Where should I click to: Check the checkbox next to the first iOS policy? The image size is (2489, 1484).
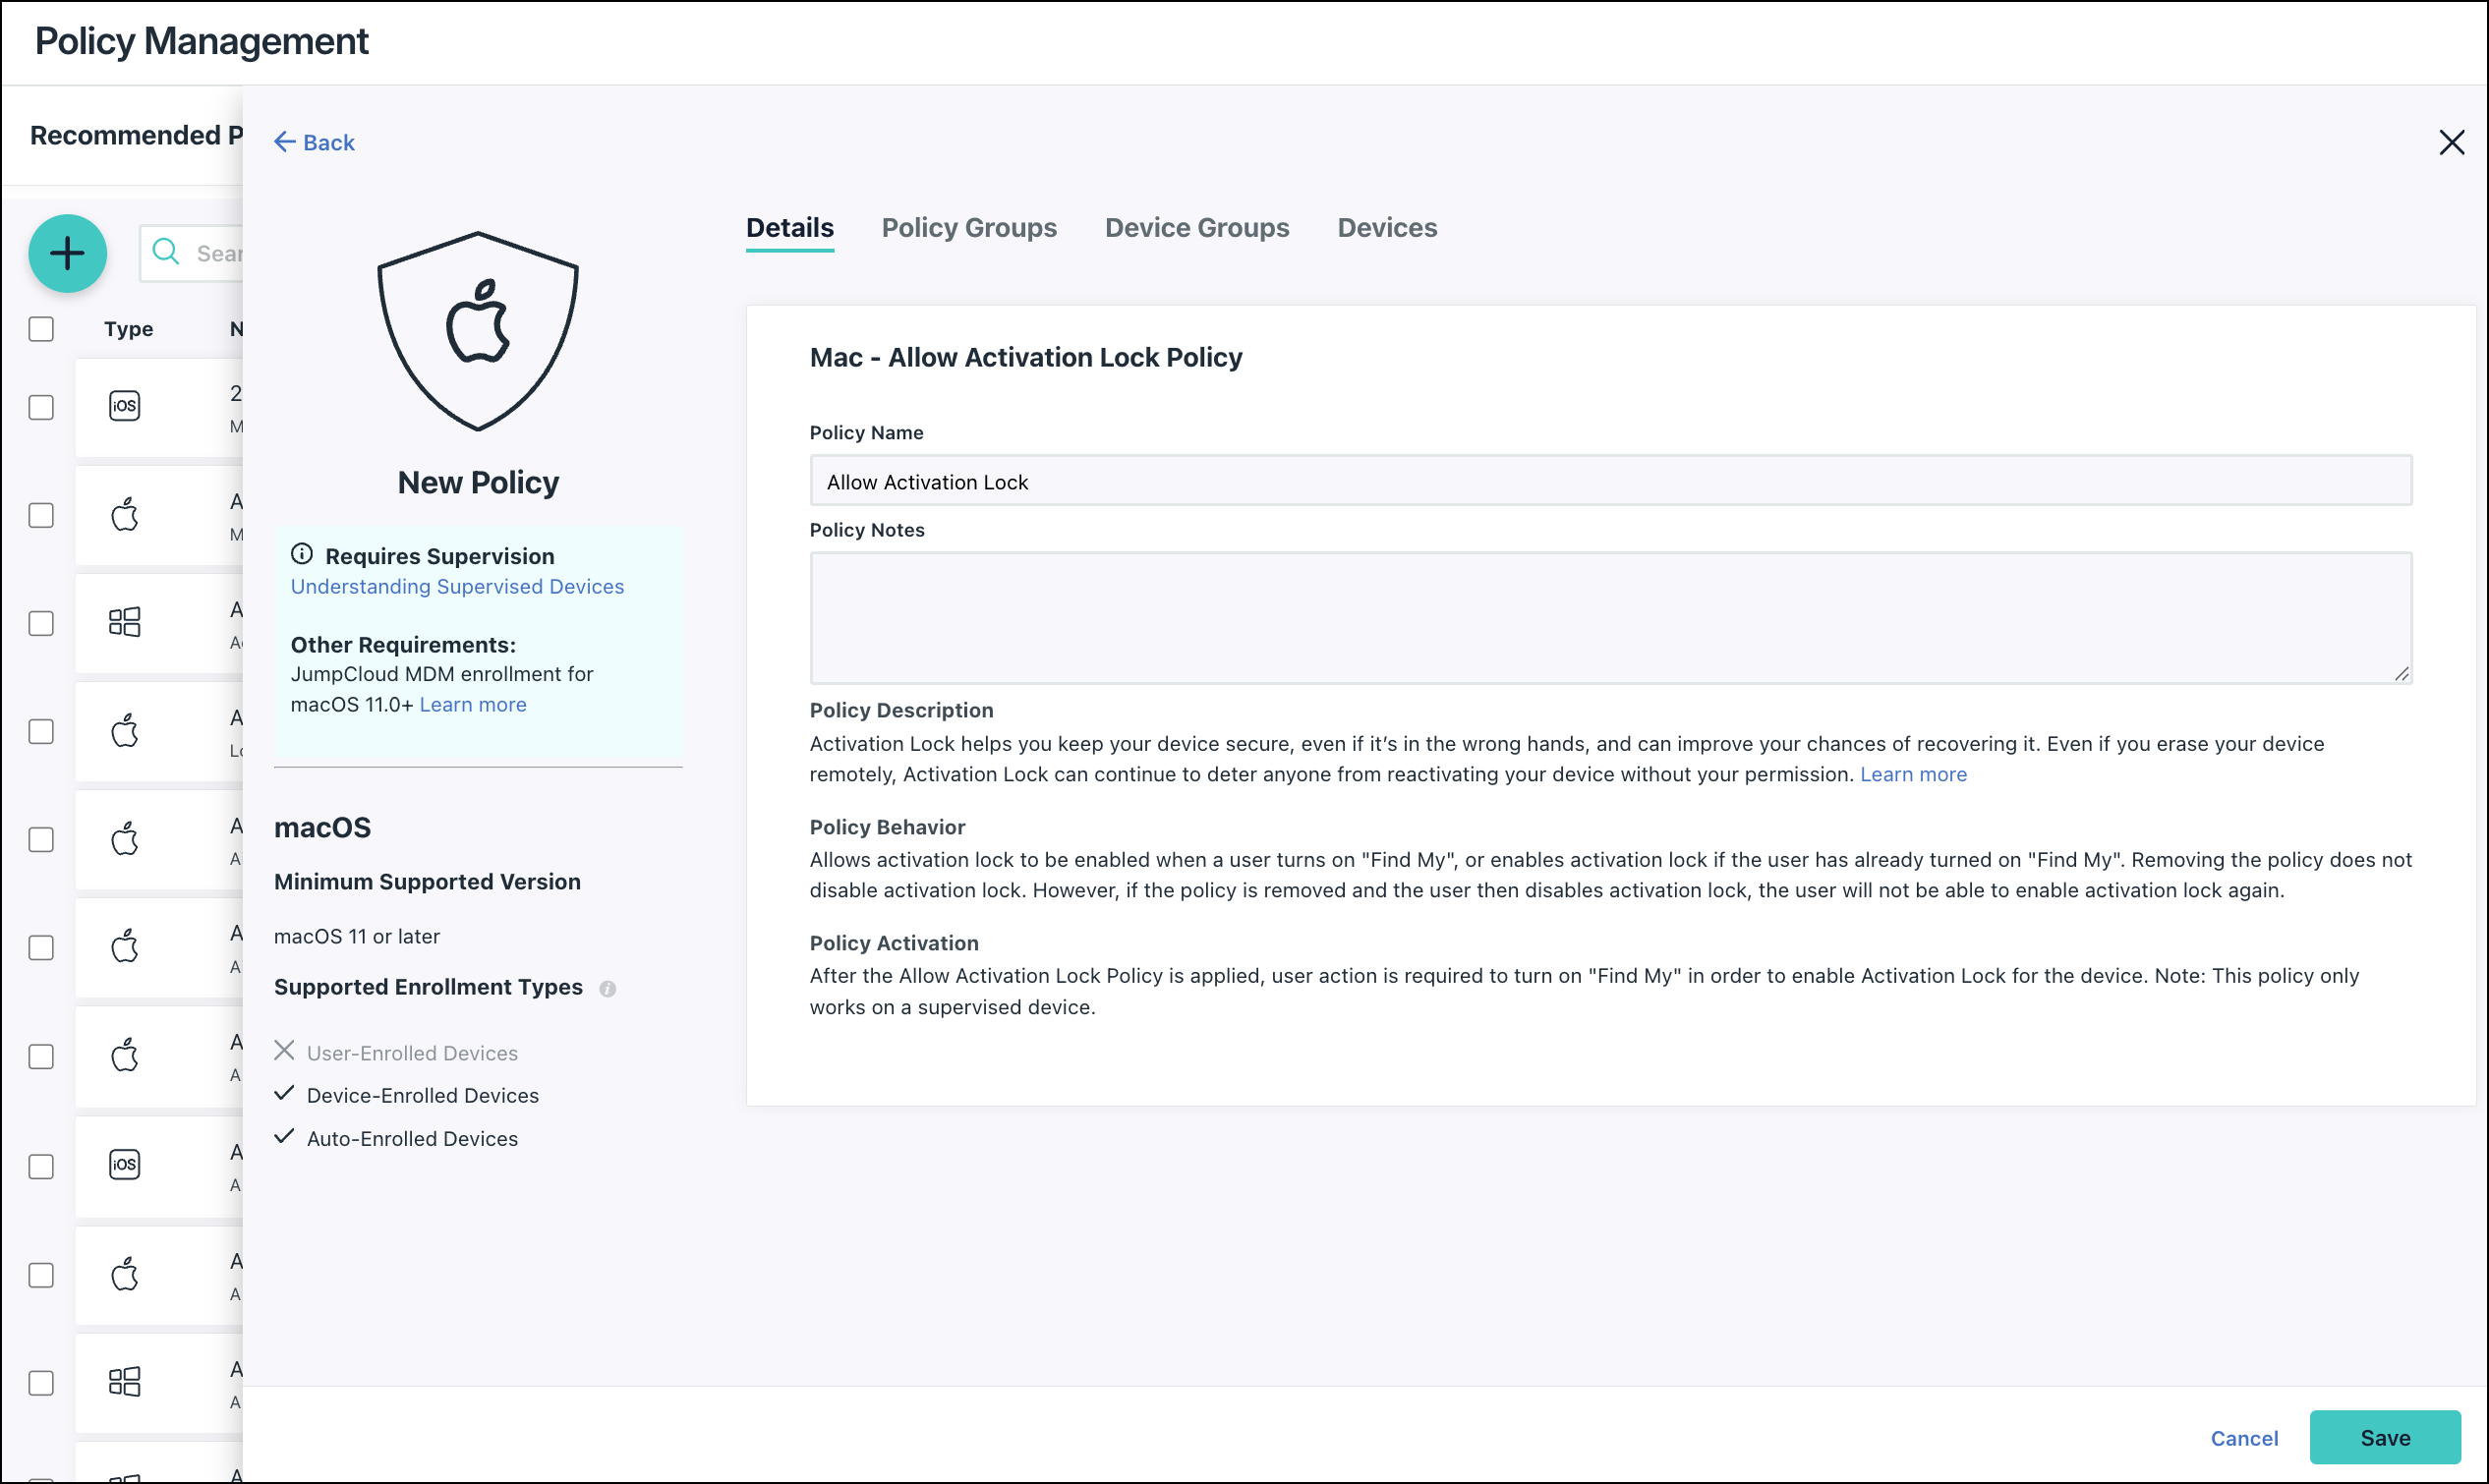point(41,406)
